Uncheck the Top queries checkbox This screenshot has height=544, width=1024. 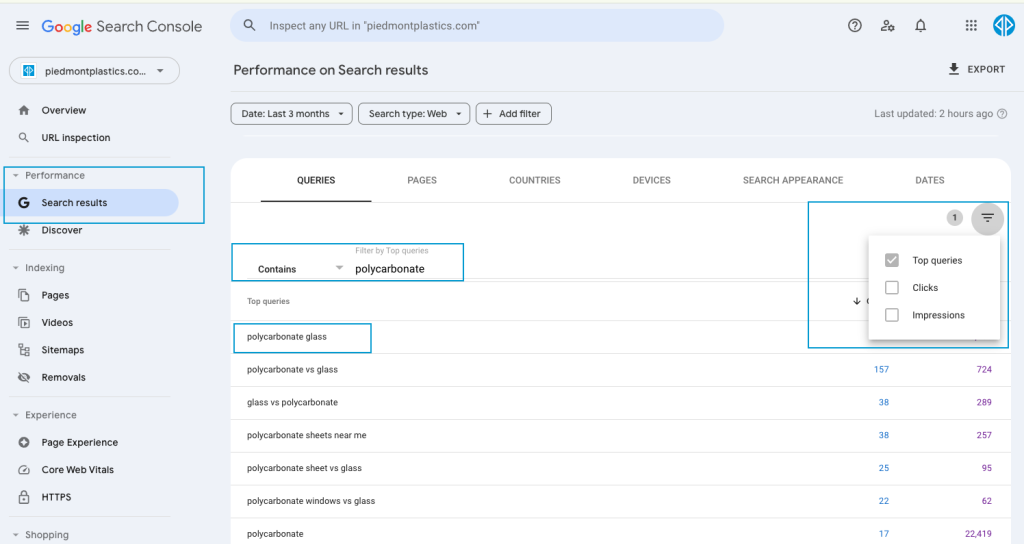point(891,260)
